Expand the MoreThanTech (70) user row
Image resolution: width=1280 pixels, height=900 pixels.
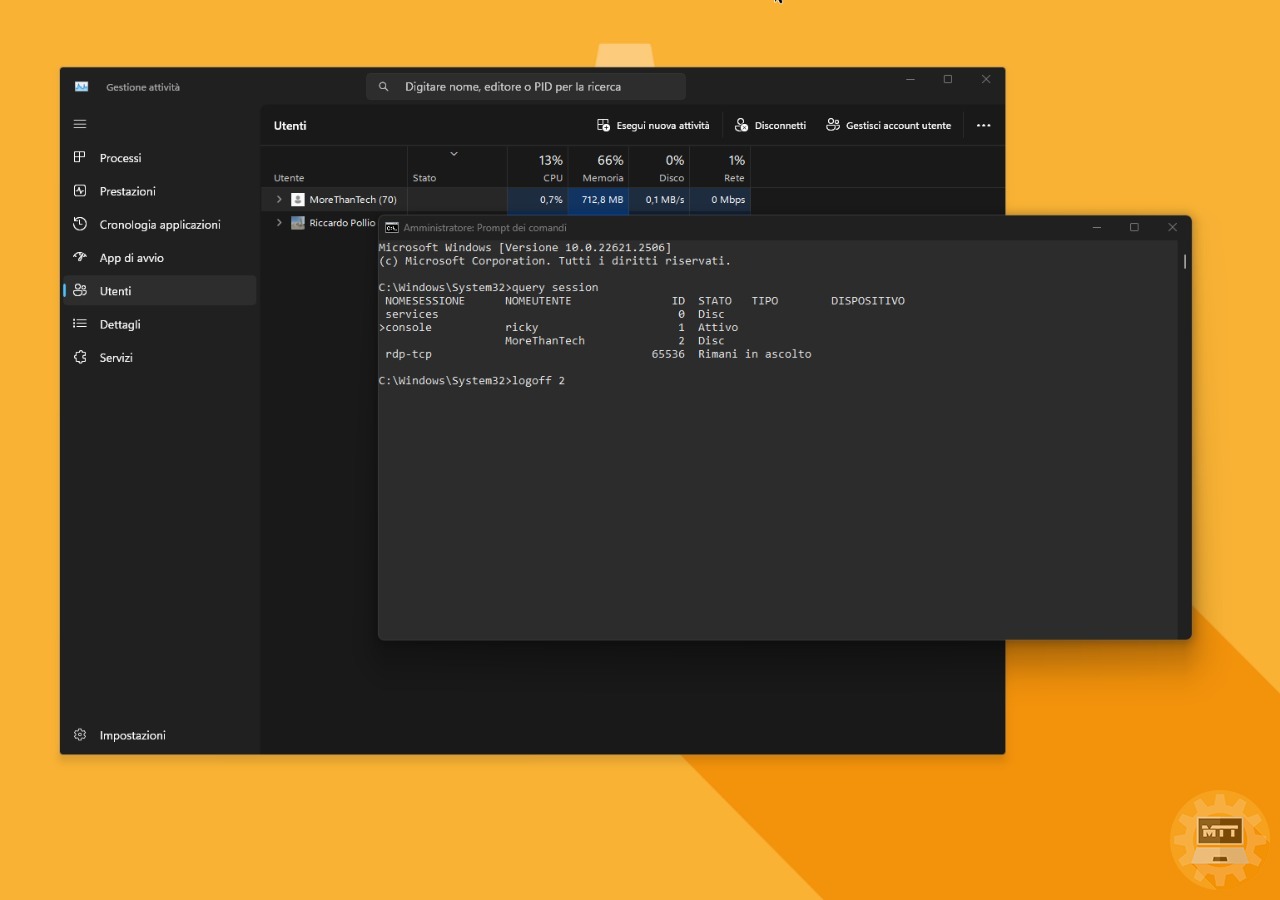tap(278, 199)
